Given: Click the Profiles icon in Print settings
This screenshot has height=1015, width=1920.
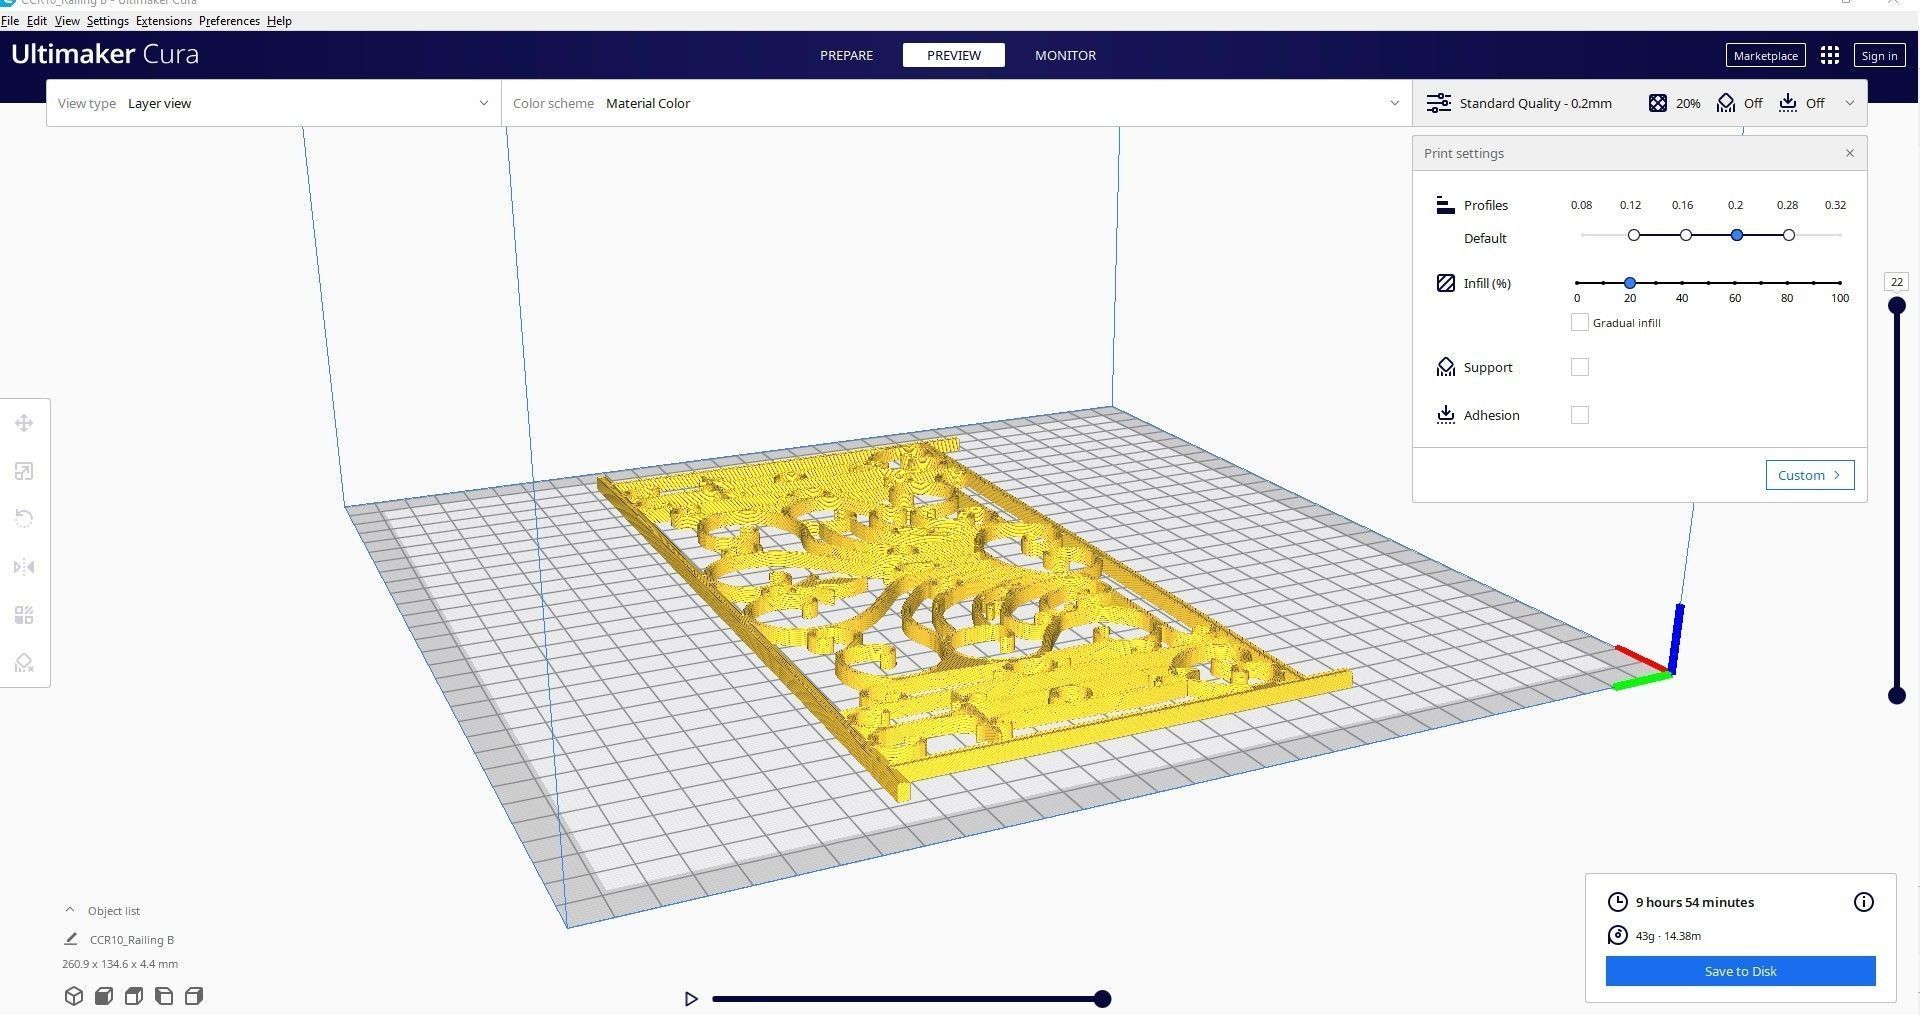Looking at the screenshot, I should [1445, 205].
